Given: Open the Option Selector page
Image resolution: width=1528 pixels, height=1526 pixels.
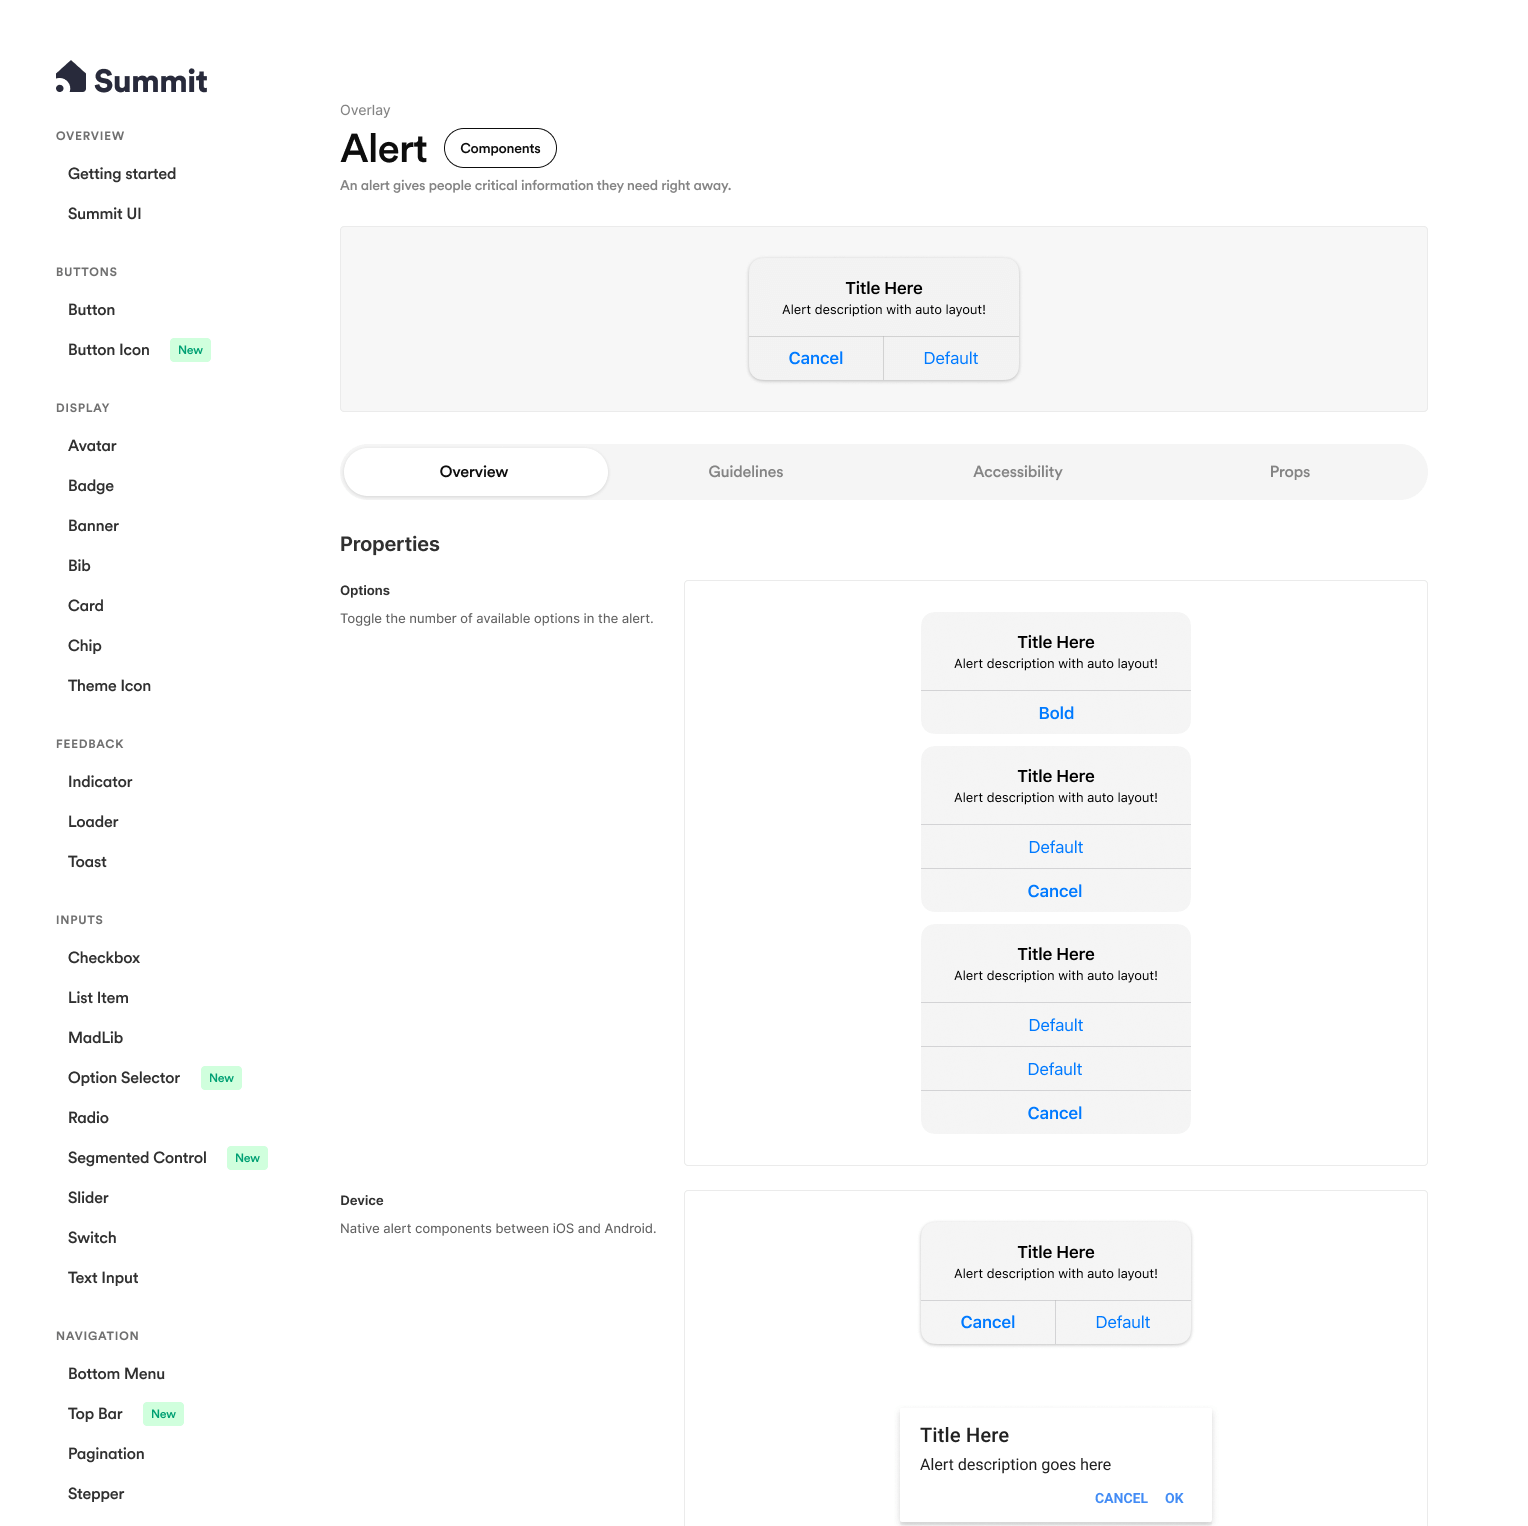Looking at the screenshot, I should click(x=124, y=1078).
